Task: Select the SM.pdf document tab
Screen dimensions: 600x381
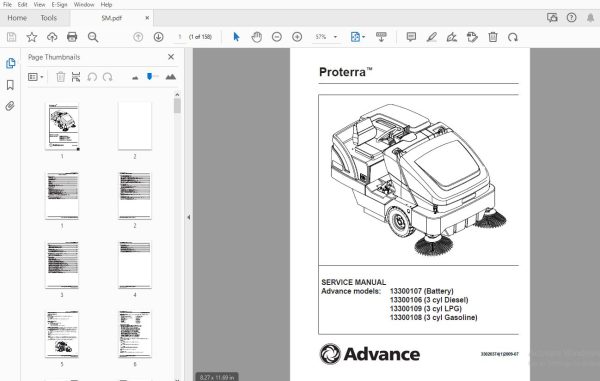Action: tap(112, 18)
